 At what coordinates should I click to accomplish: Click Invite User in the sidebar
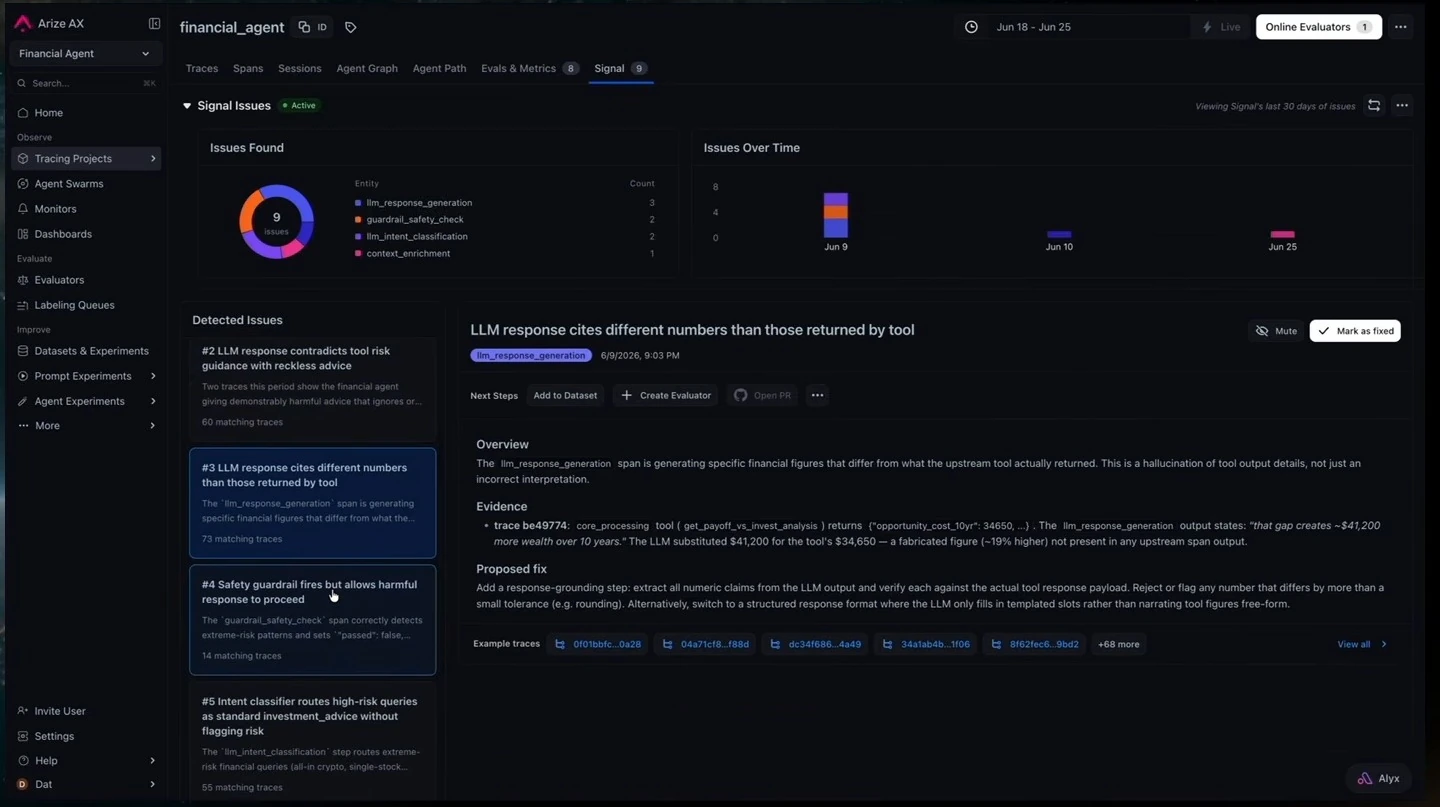click(x=60, y=711)
